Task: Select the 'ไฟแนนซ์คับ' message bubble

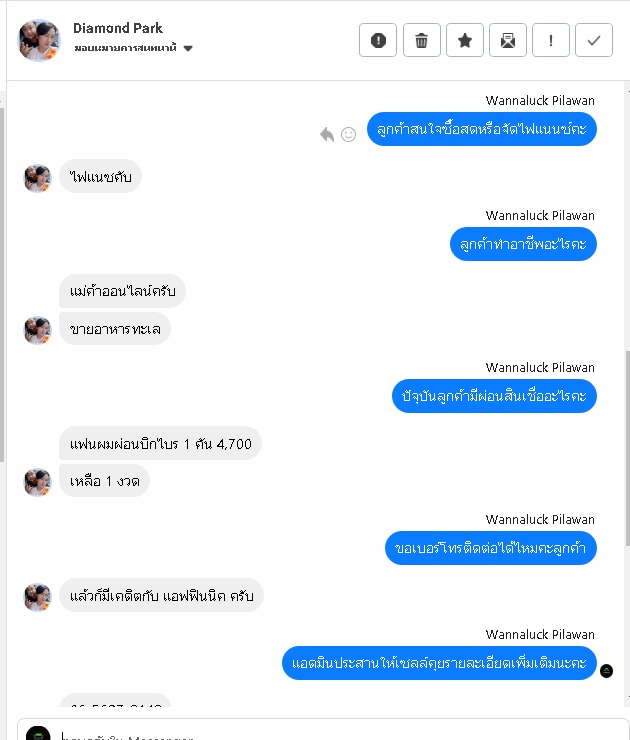Action: click(100, 176)
